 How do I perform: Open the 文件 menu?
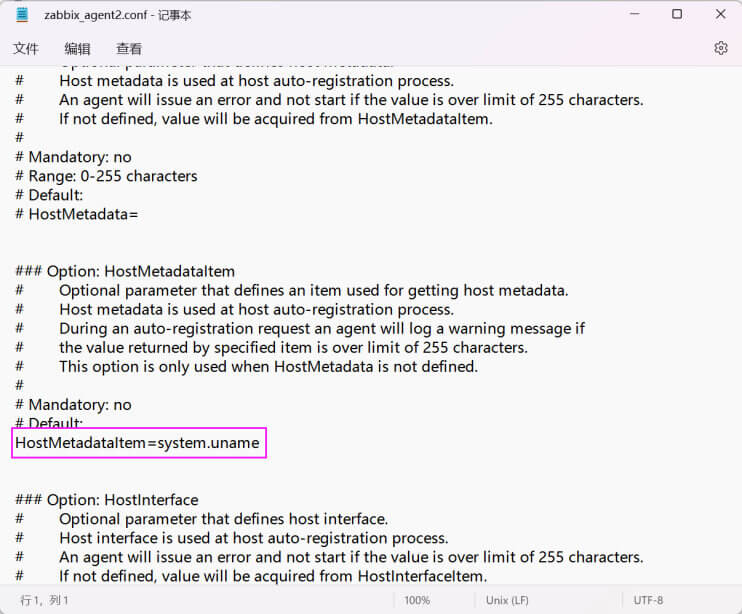26,48
